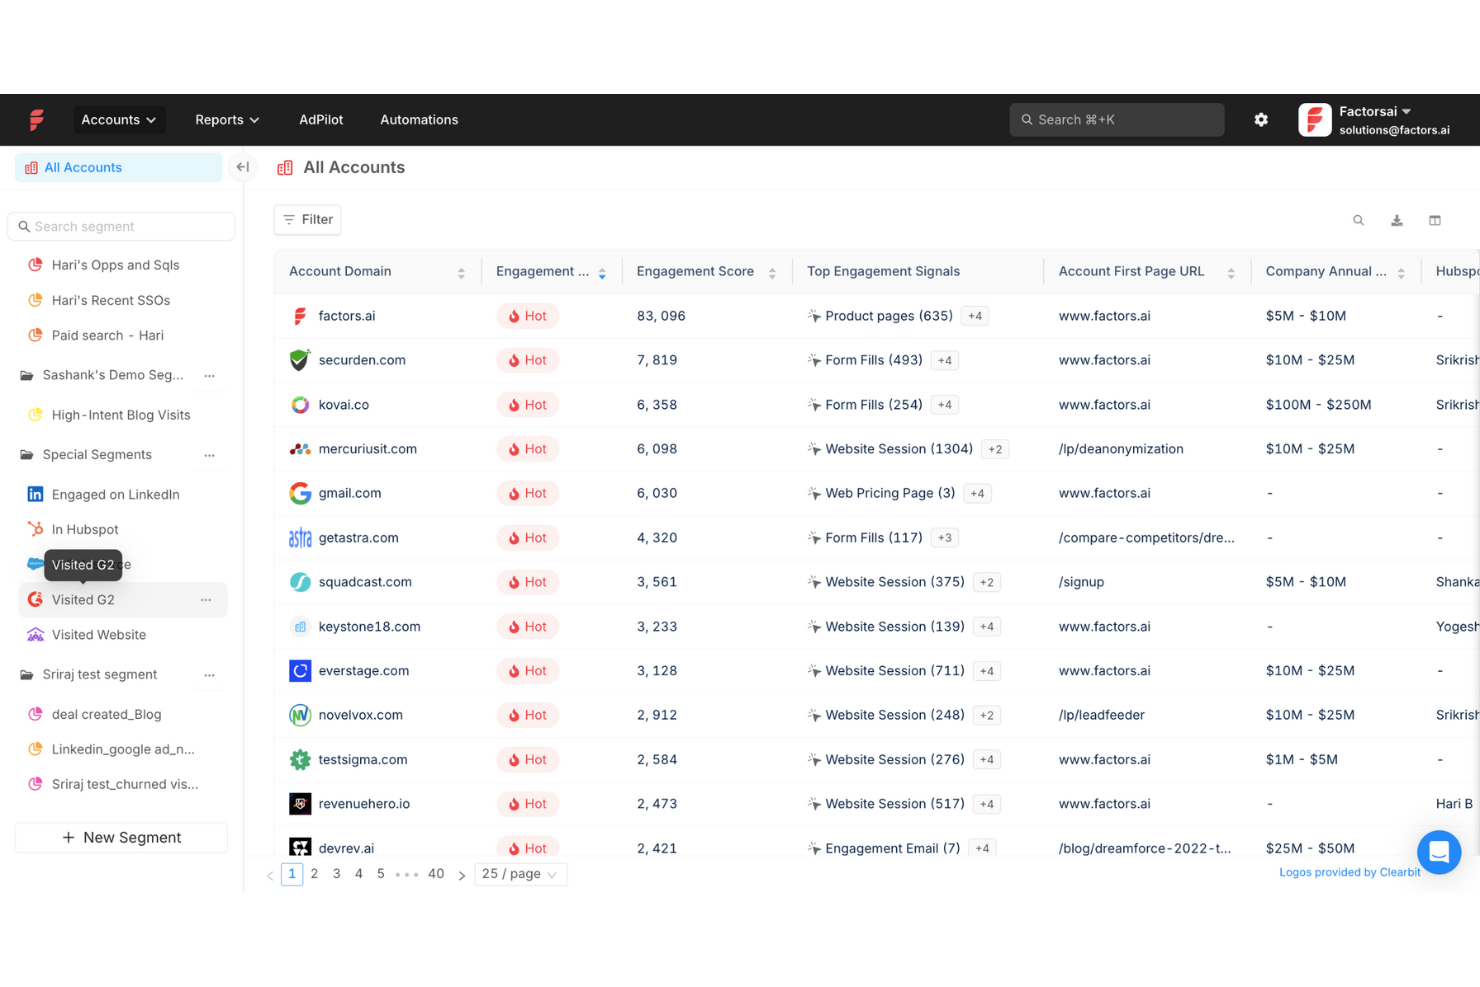Click the +4 badge in factors.ai row
1480x987 pixels.
[x=975, y=316]
